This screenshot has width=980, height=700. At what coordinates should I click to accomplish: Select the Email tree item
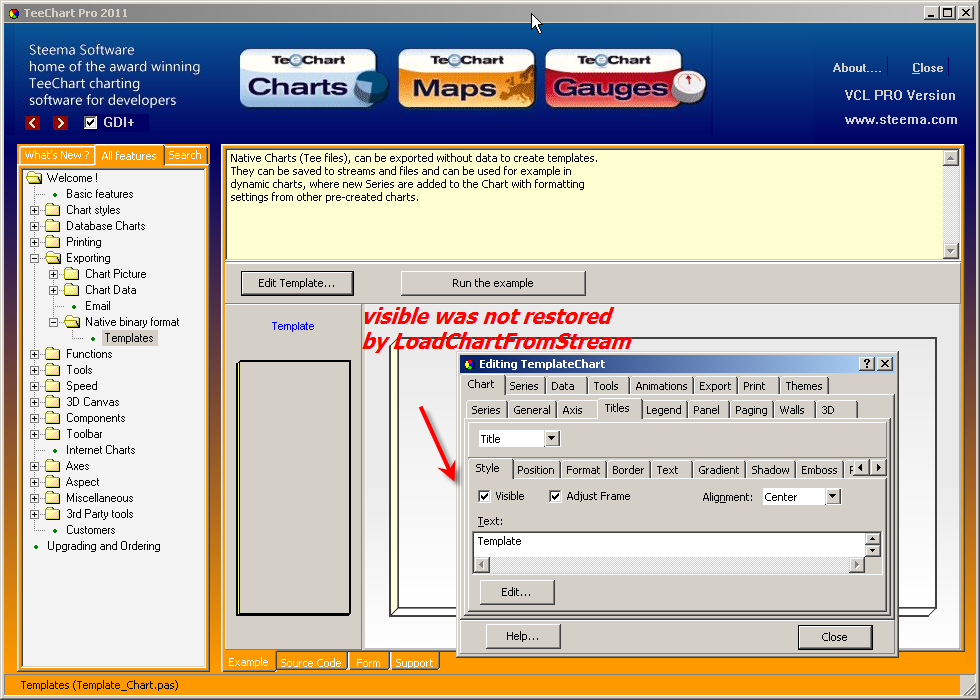98,306
